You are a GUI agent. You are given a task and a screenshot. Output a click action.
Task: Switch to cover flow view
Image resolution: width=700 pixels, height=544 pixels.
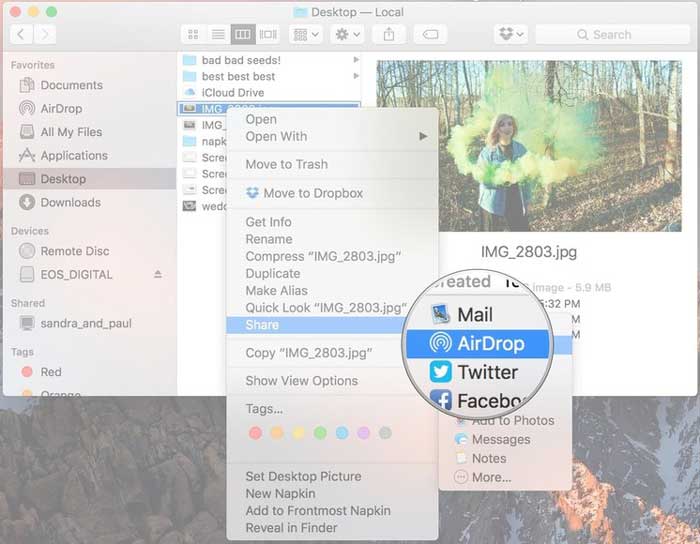268,34
